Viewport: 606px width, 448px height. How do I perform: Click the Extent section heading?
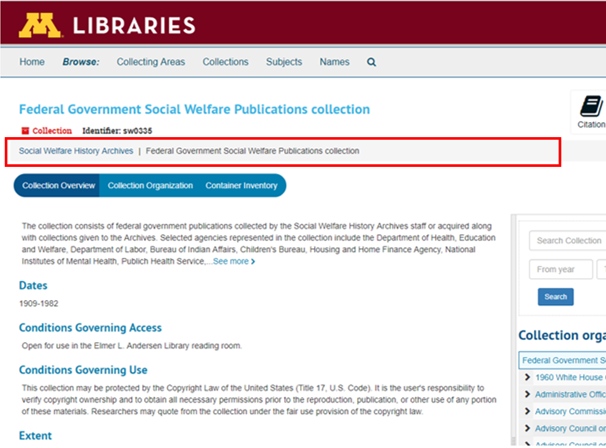coord(35,436)
